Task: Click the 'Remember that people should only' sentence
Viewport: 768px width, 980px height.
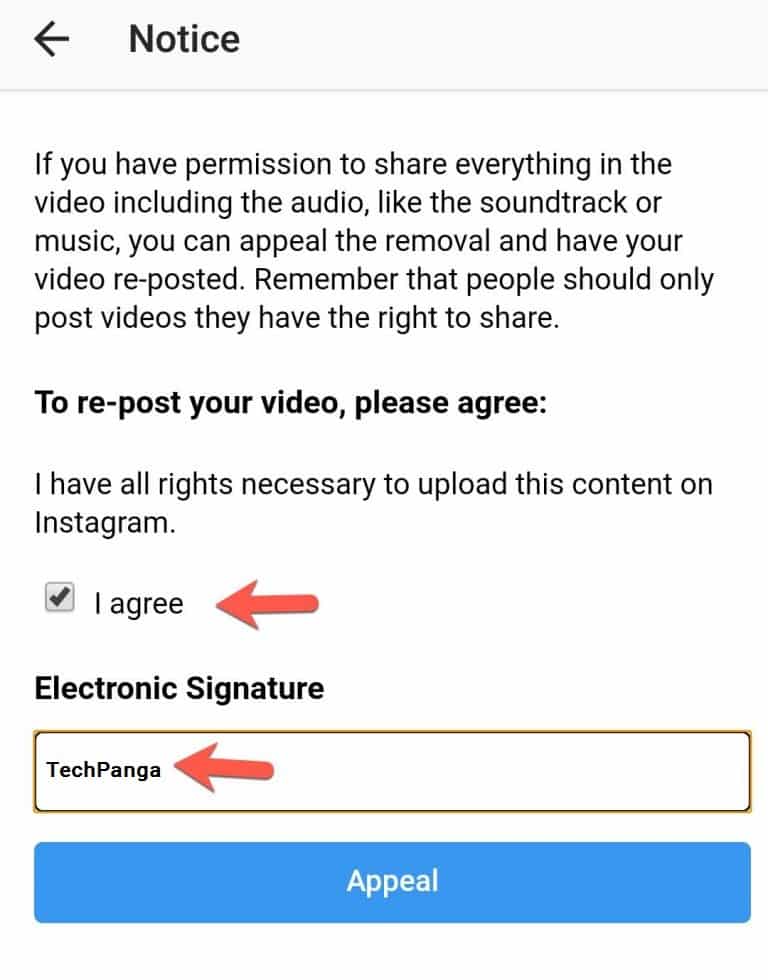Action: click(x=484, y=279)
